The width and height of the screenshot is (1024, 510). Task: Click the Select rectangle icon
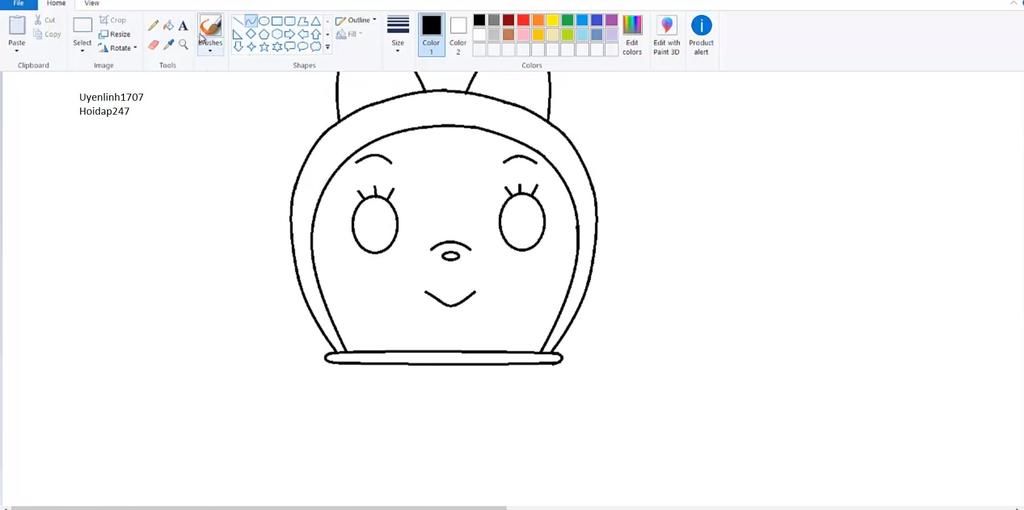tap(82, 25)
